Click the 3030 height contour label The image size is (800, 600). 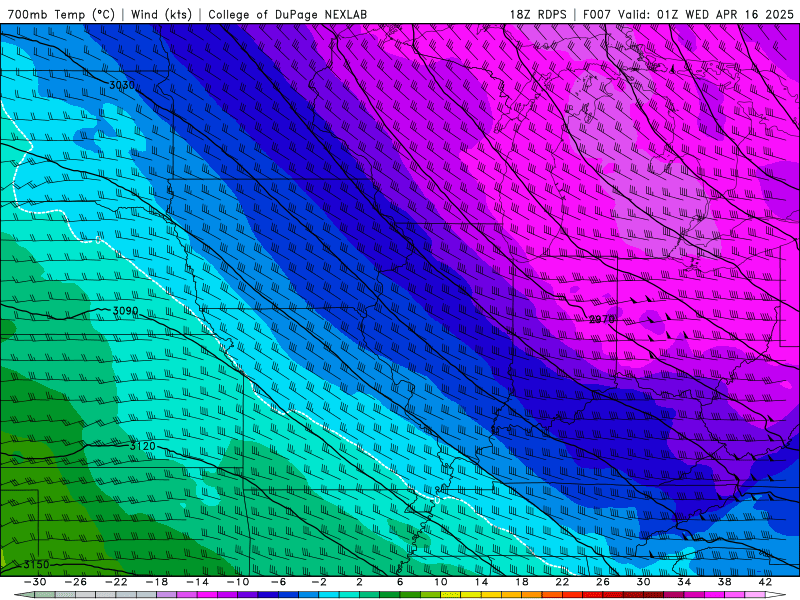(x=122, y=85)
